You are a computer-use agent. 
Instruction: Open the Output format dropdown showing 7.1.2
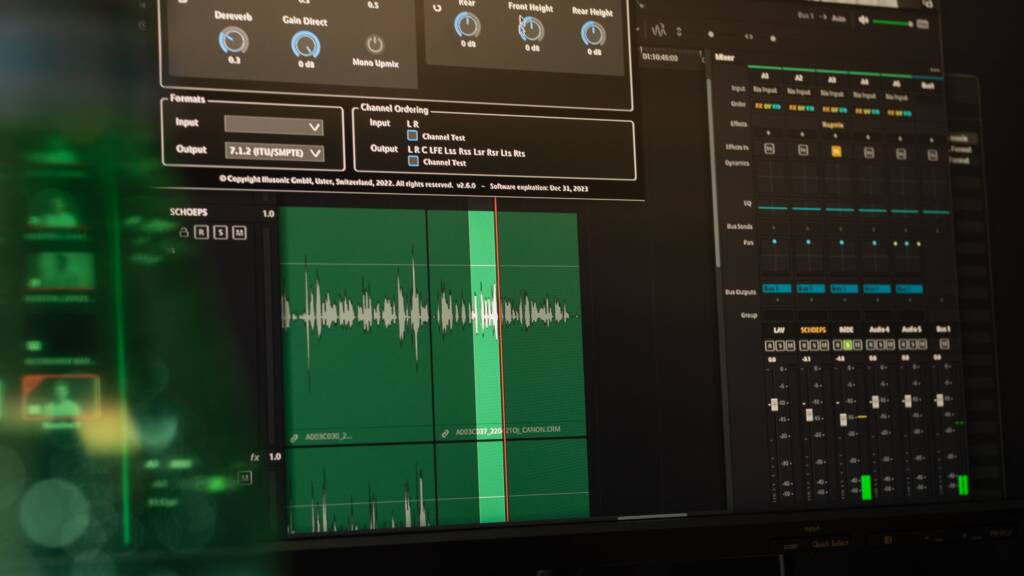pos(274,152)
